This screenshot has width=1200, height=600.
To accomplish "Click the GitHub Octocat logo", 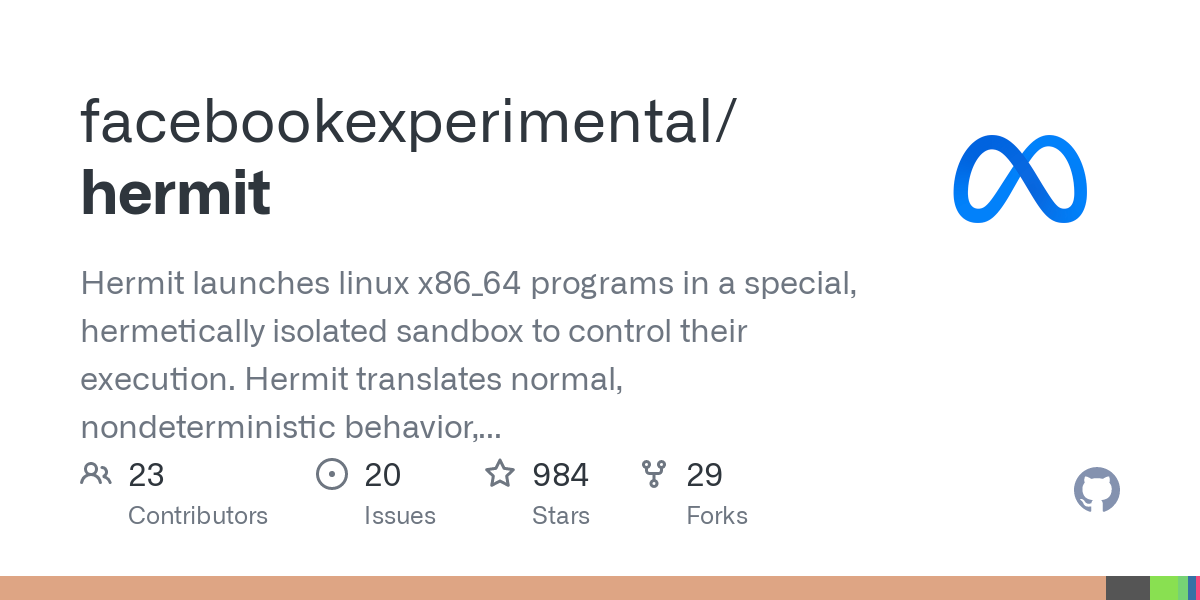I will (x=1097, y=490).
